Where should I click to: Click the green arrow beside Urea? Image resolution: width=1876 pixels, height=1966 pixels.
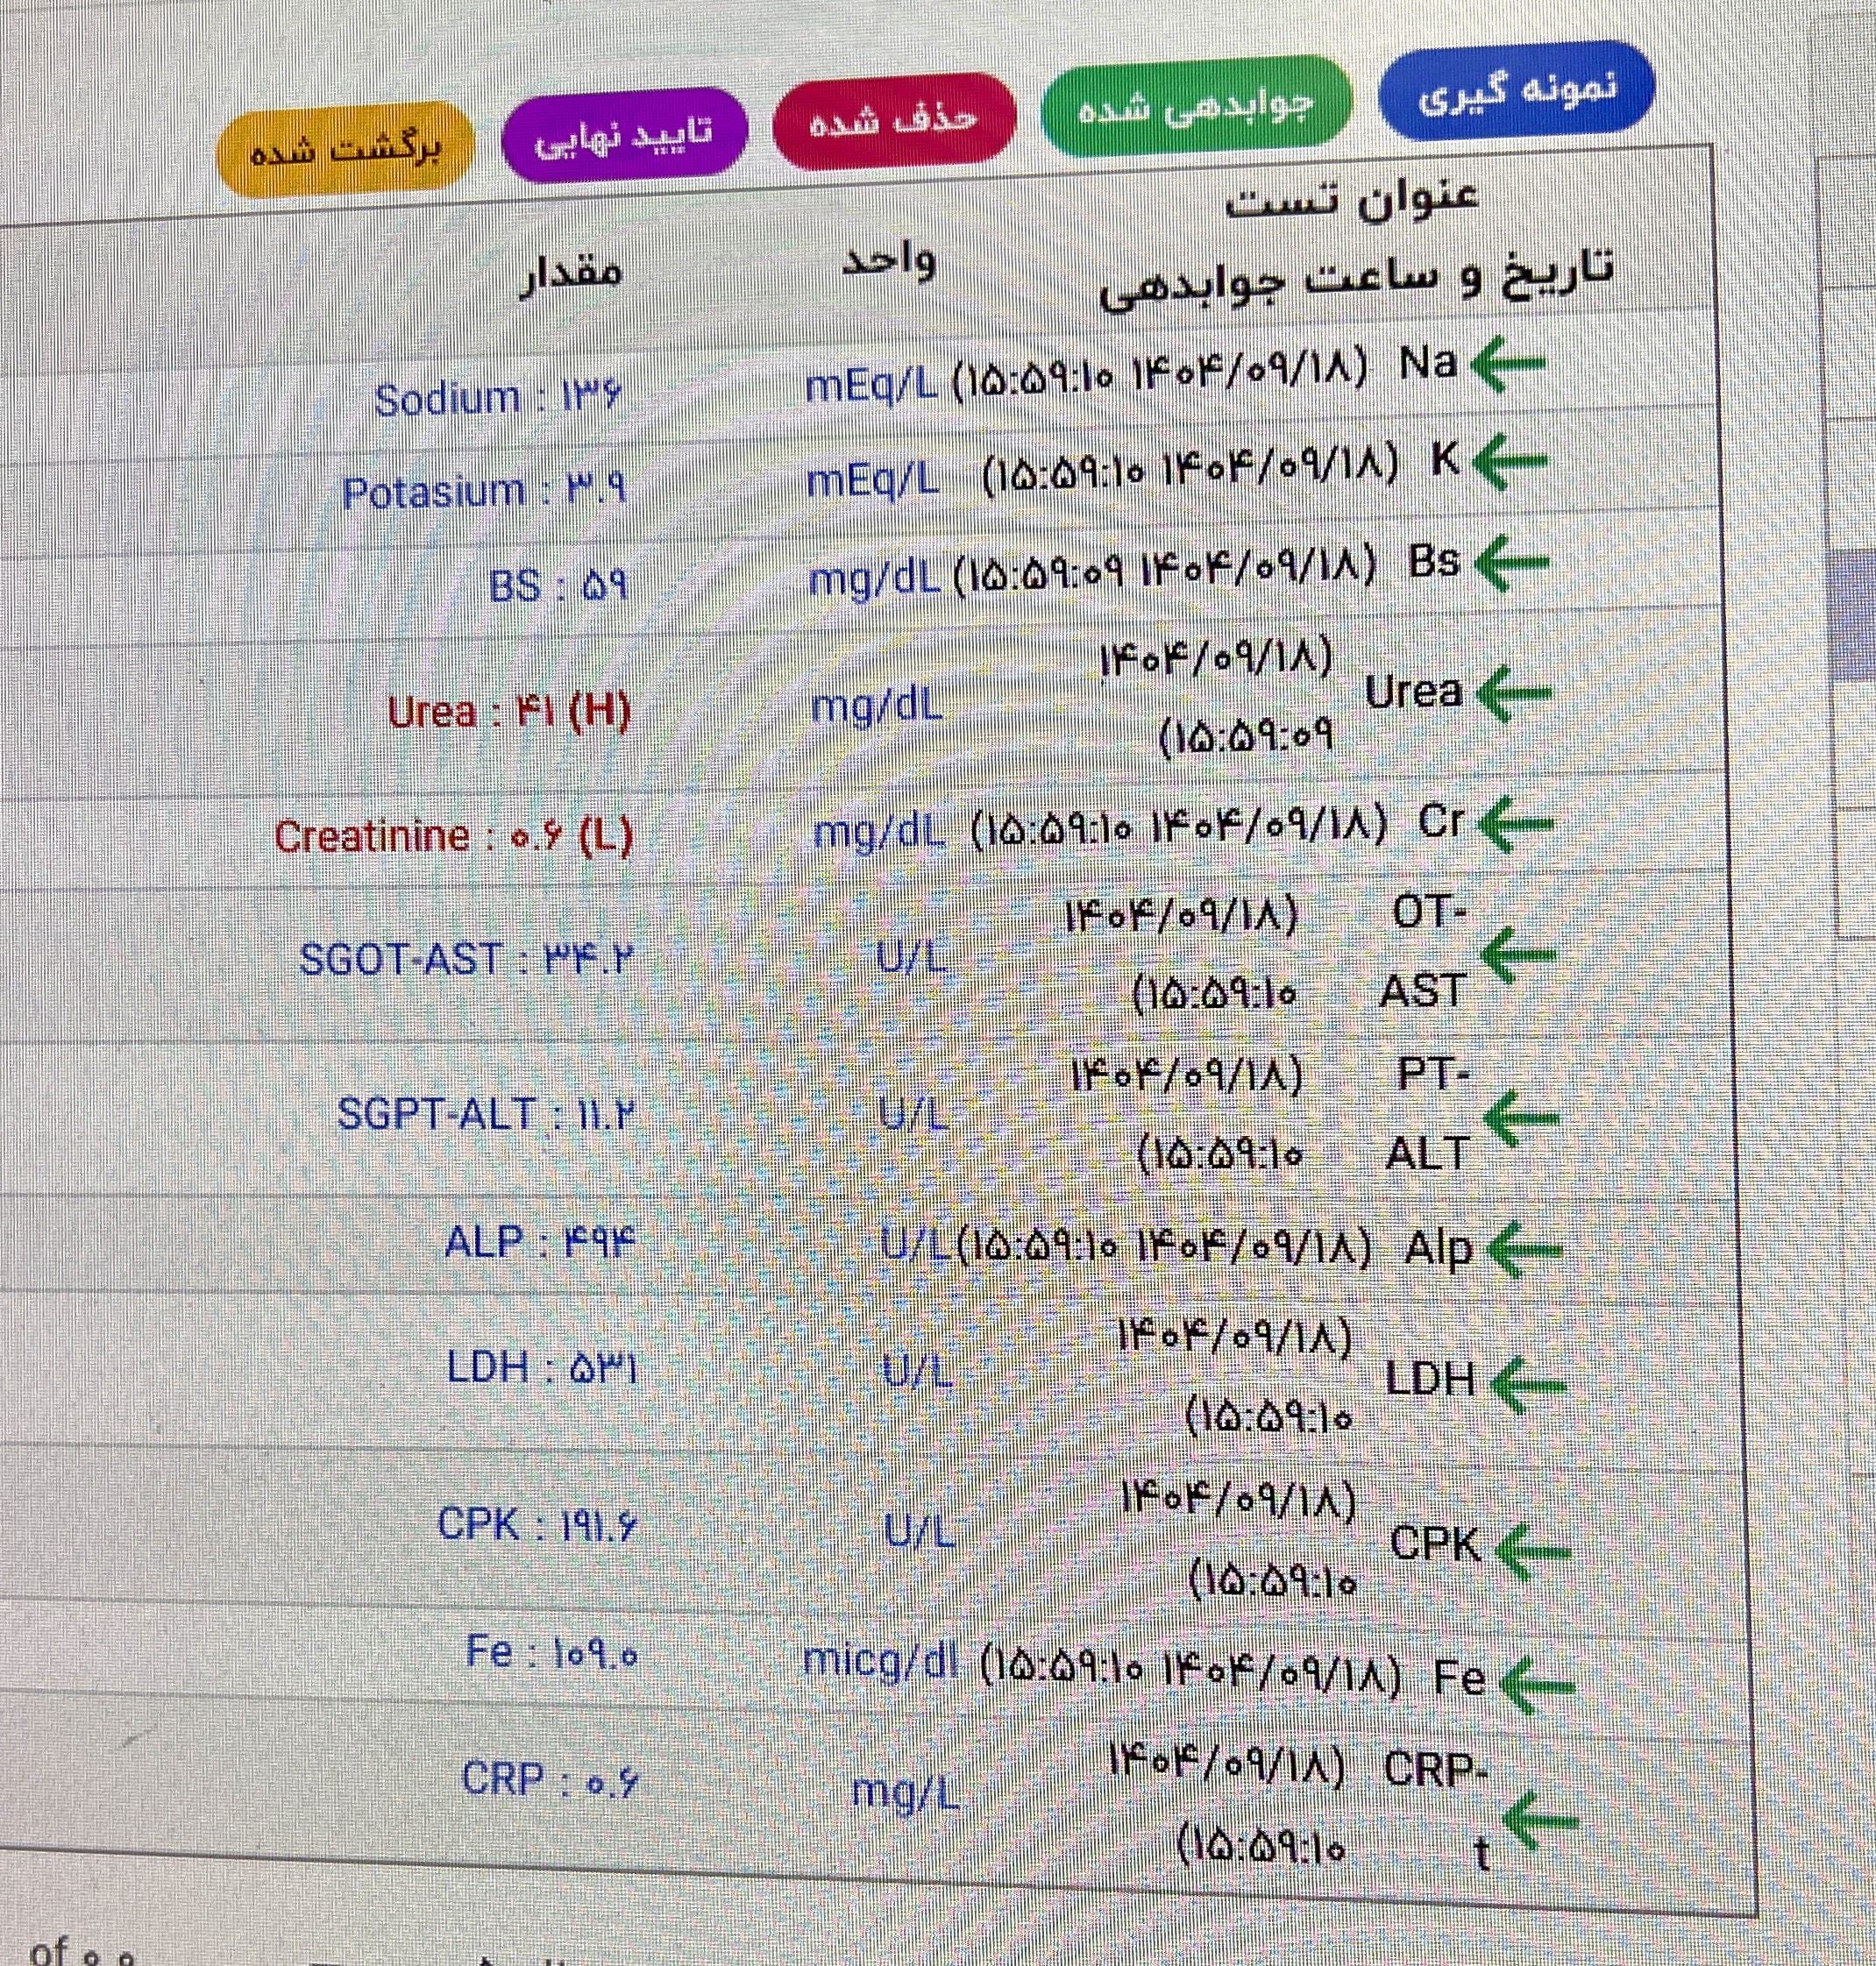pyautogui.click(x=1513, y=693)
